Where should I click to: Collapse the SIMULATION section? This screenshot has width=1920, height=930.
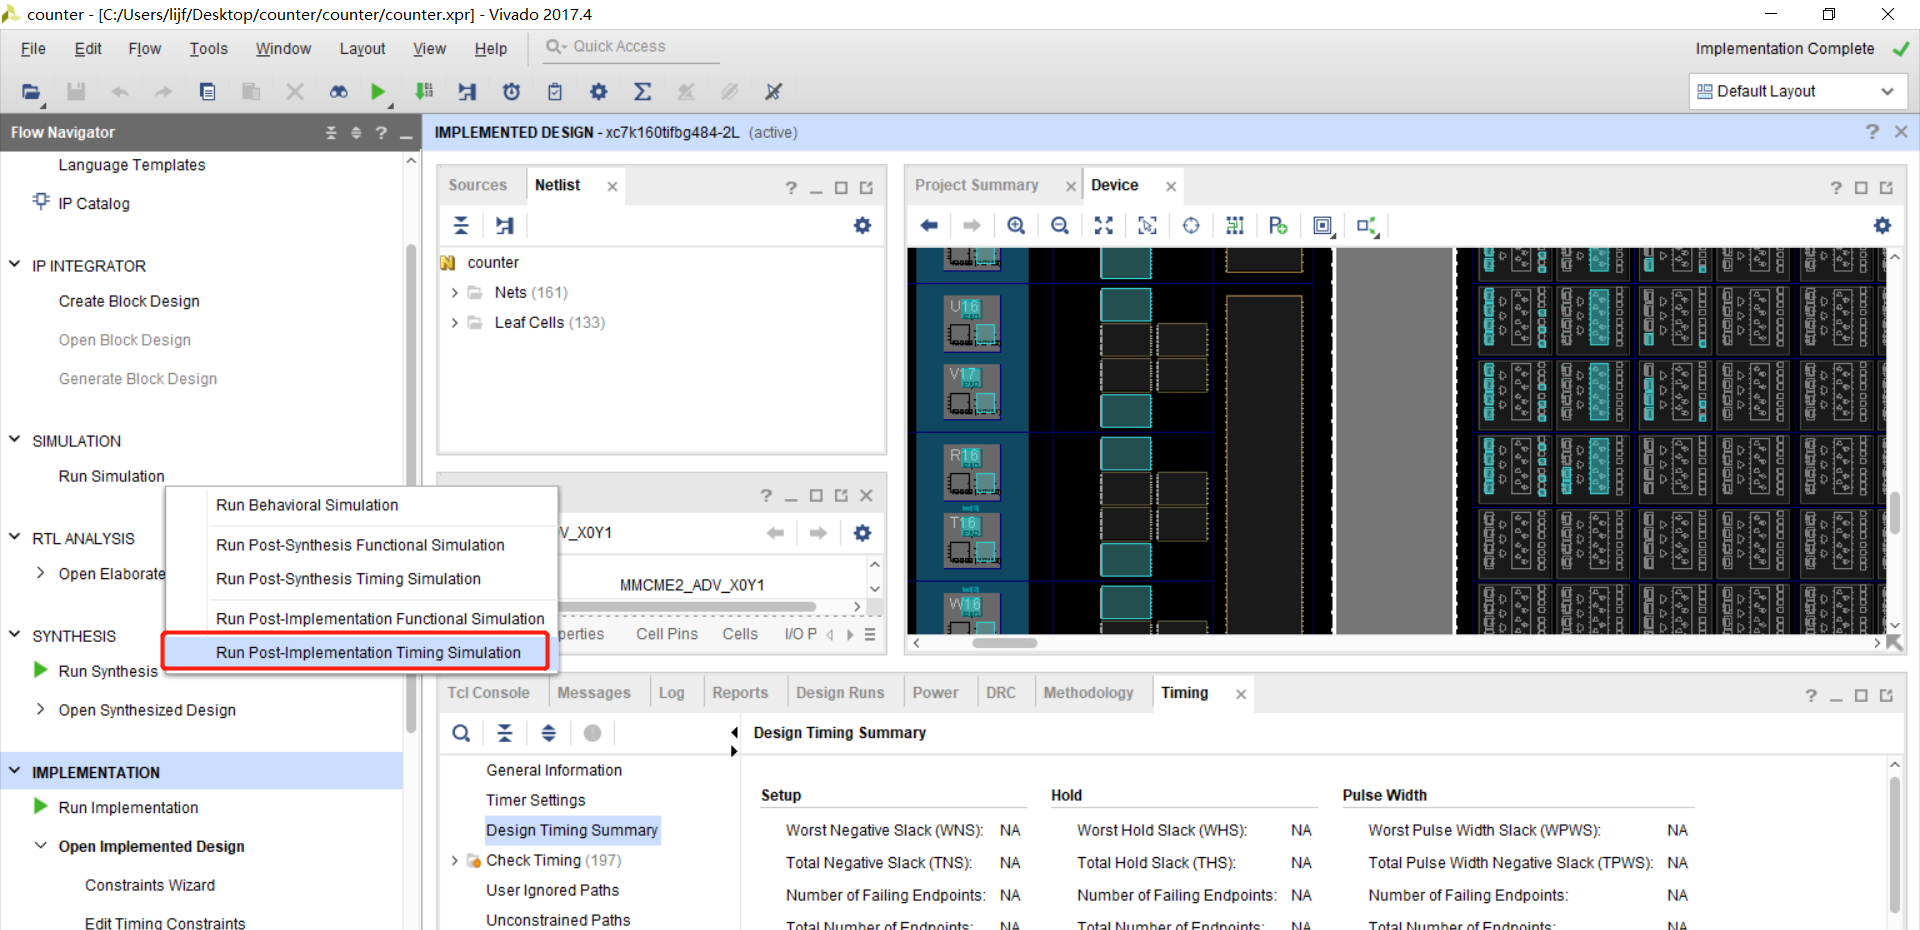point(15,440)
